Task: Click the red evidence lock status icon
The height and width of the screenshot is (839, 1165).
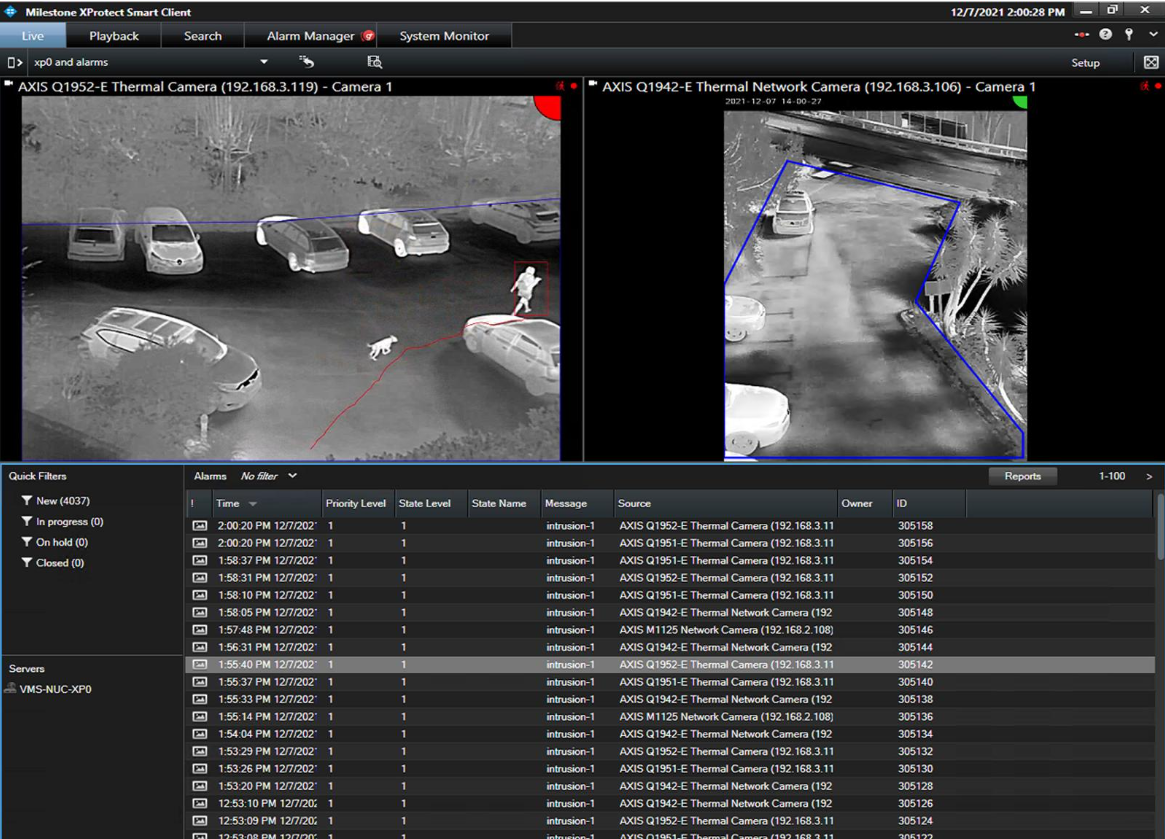Action: tap(1081, 35)
